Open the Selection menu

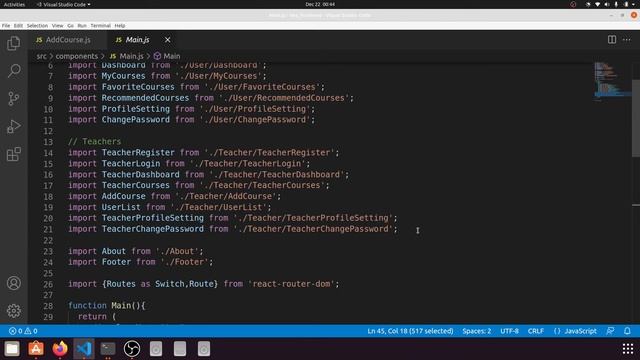(x=37, y=25)
